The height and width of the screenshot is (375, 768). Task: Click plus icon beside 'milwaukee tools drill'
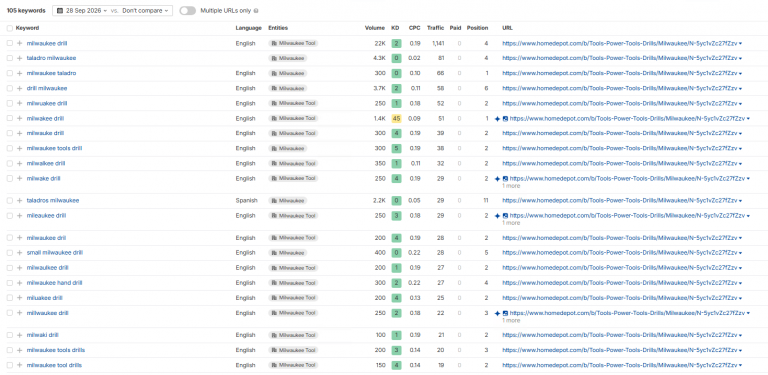(20, 148)
